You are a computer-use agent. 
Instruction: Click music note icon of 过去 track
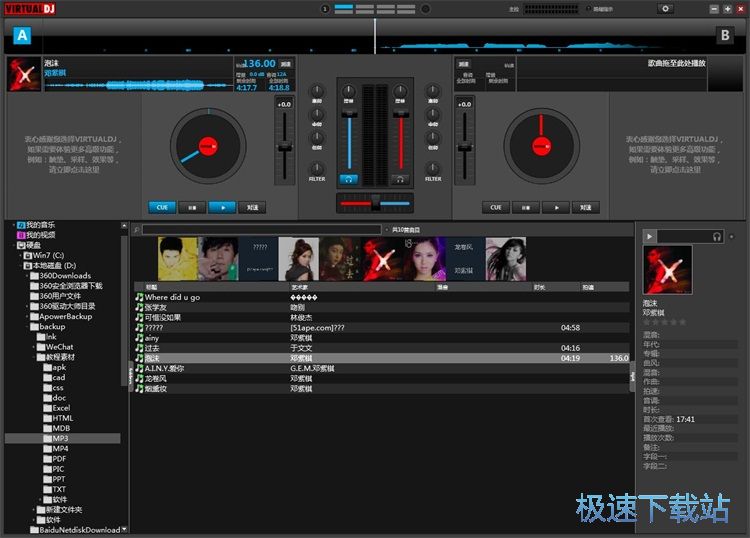139,348
